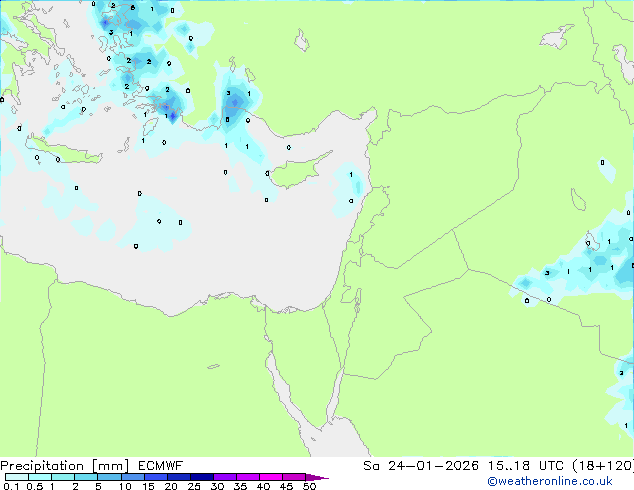Viewport: 634px width, 490px height.
Task: Click the island of Crete on map
Action: pyautogui.click(x=64, y=150)
